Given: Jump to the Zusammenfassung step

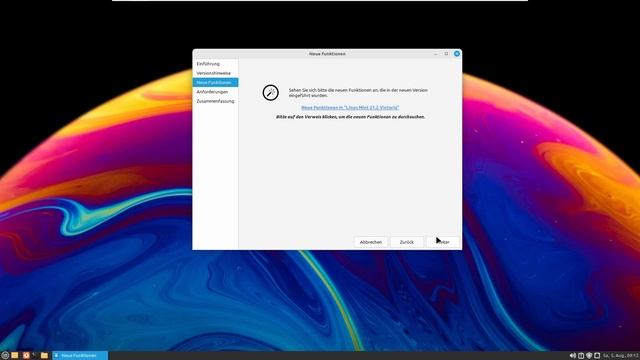Looking at the screenshot, I should (x=215, y=101).
